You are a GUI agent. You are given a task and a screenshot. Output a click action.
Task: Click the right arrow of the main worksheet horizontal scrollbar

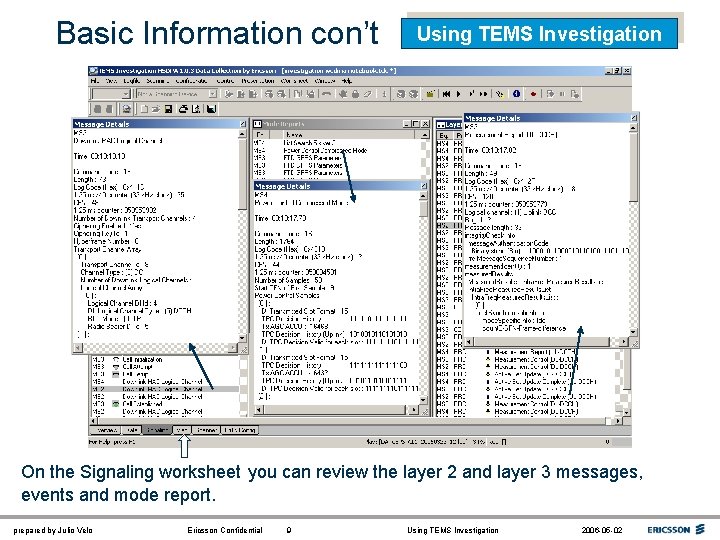[x=618, y=421]
